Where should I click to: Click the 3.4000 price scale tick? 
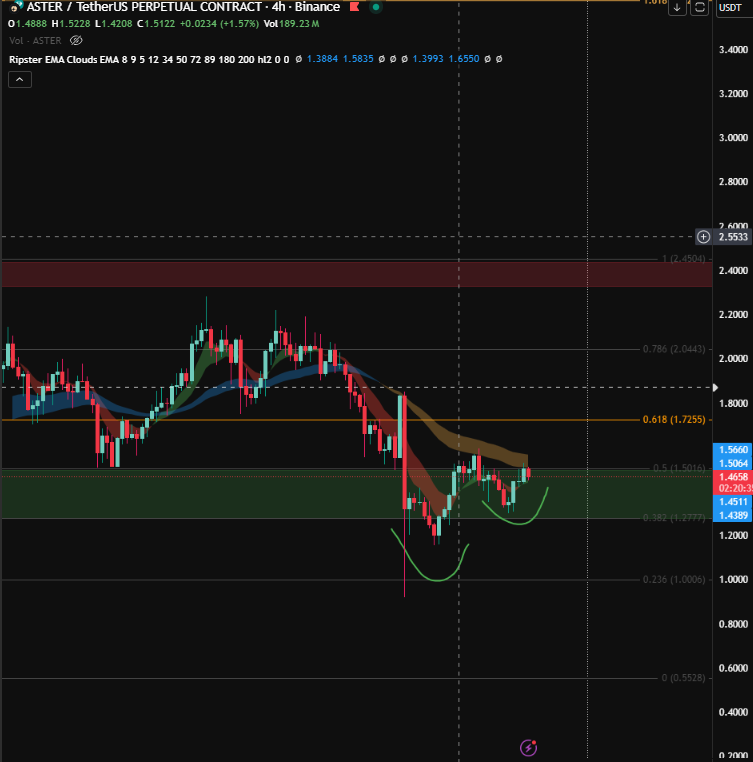733,50
